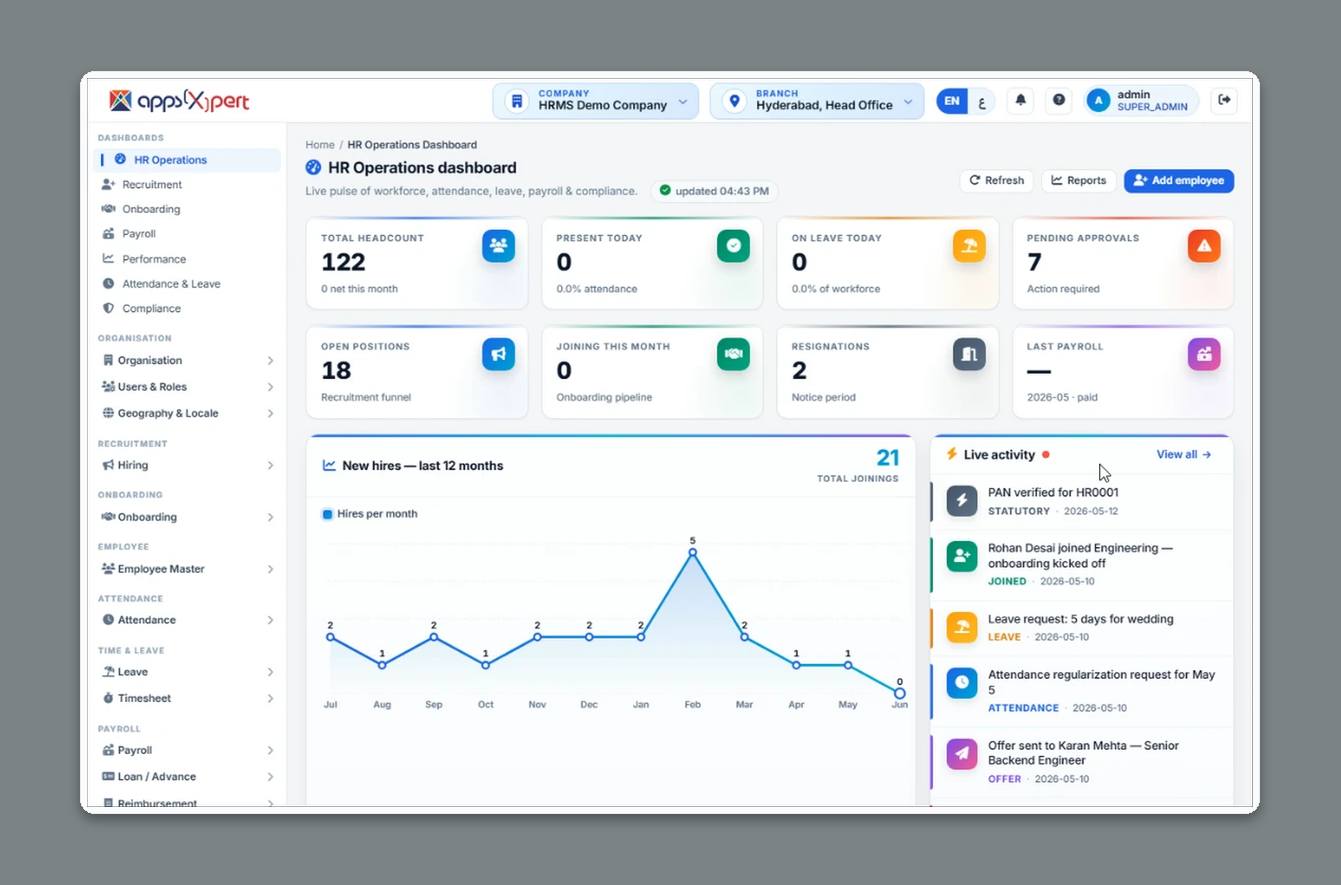Click the Resignations door icon
1341x885 pixels.
tap(969, 354)
